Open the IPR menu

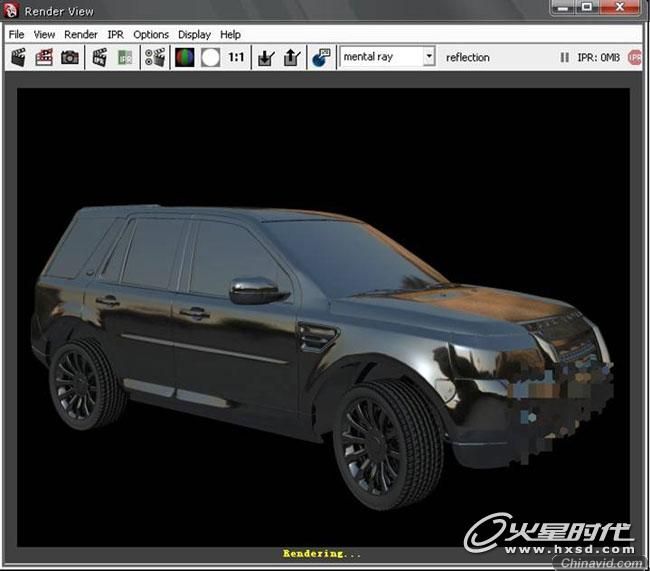point(116,34)
